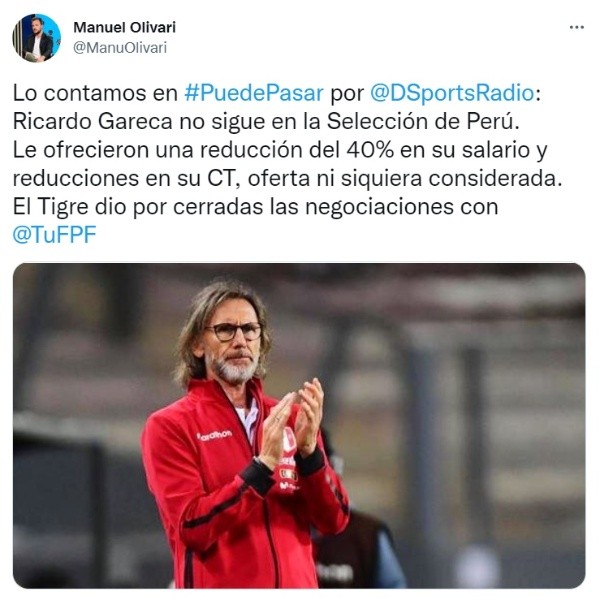Open the attached photo of the coach

point(299,426)
